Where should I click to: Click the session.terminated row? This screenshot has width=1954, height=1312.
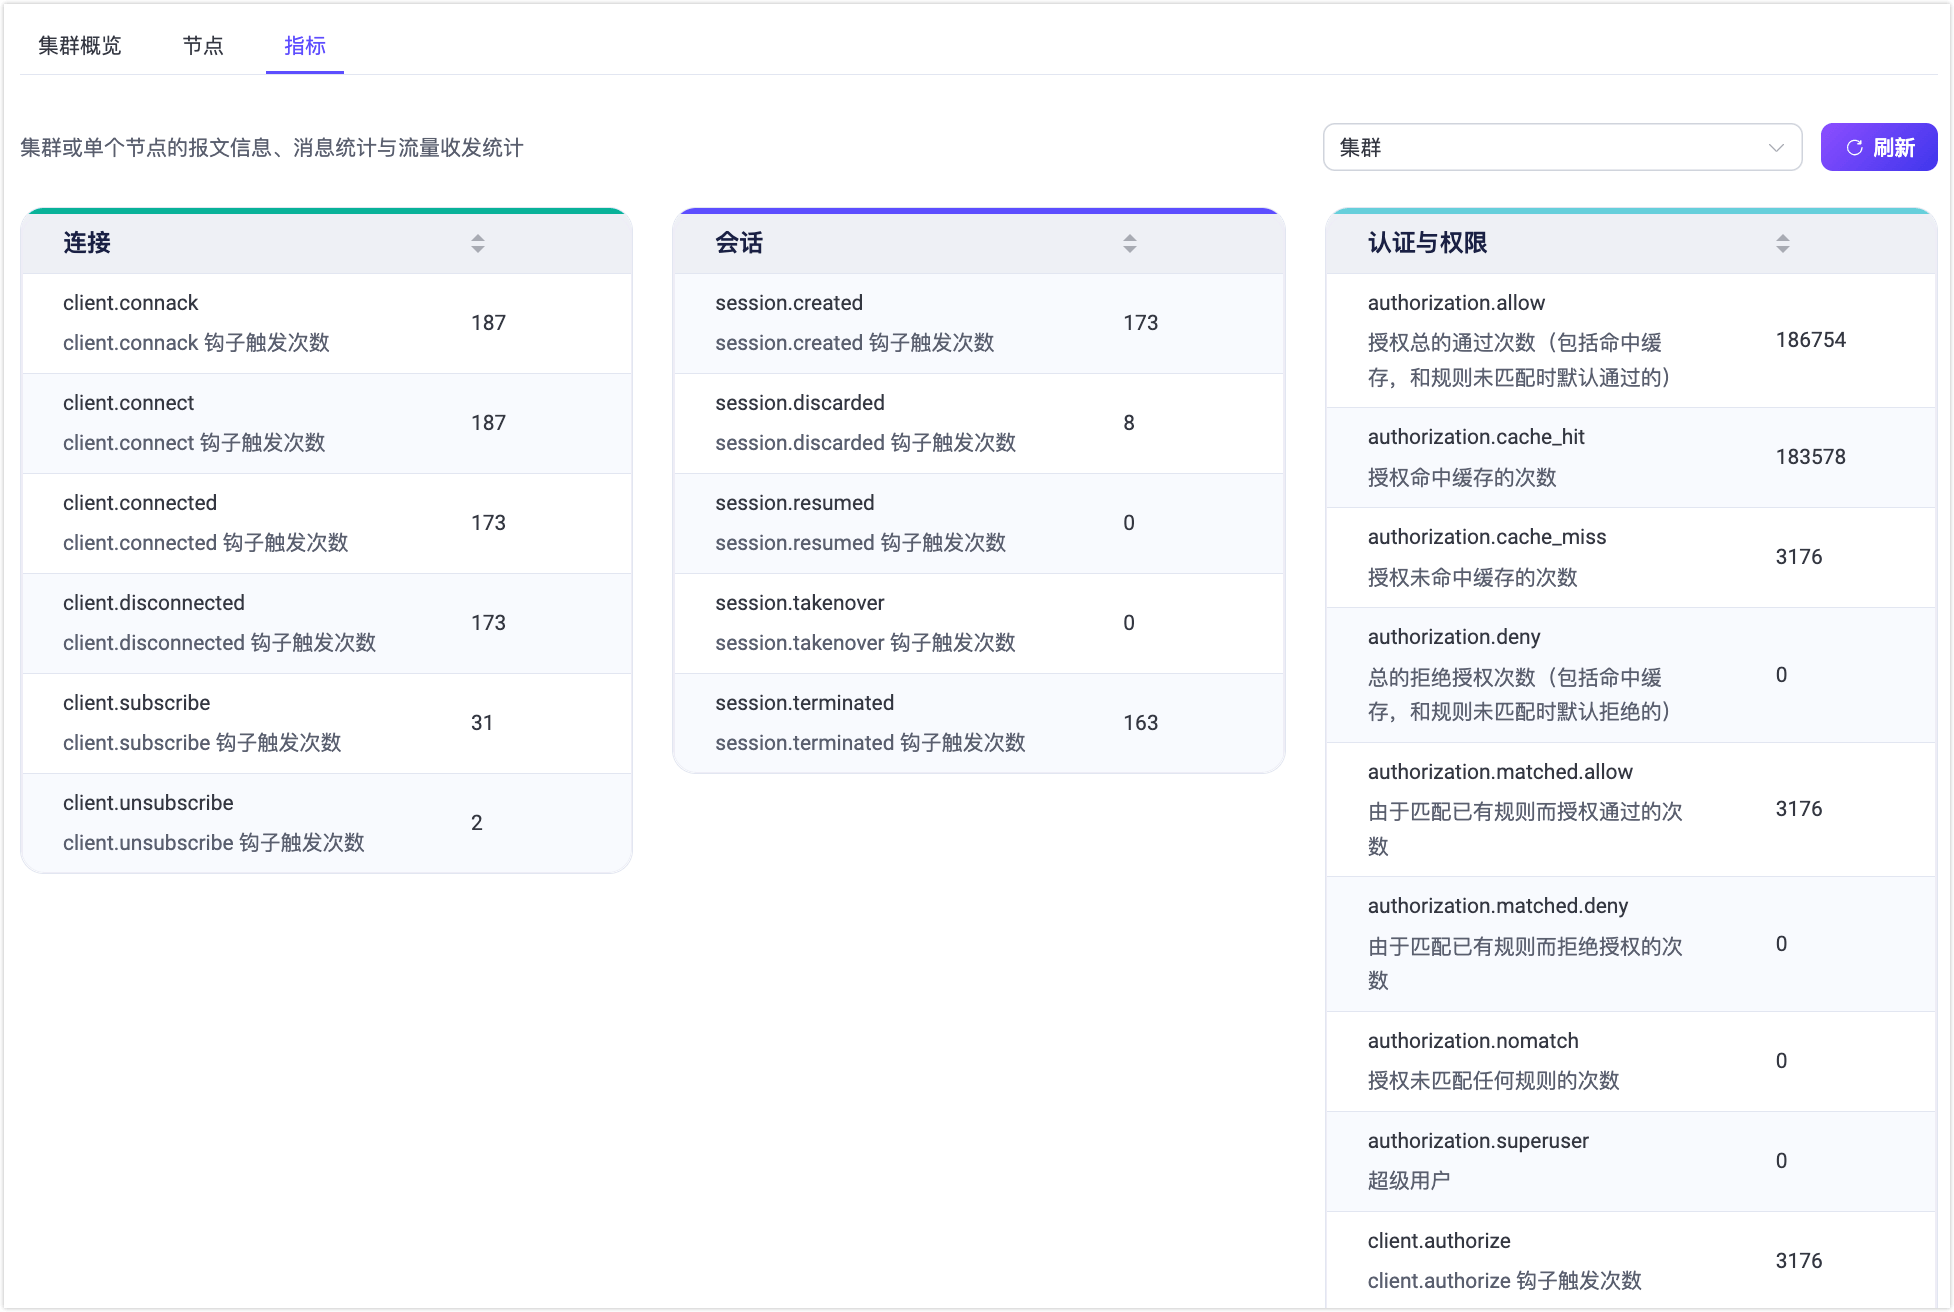(x=978, y=723)
